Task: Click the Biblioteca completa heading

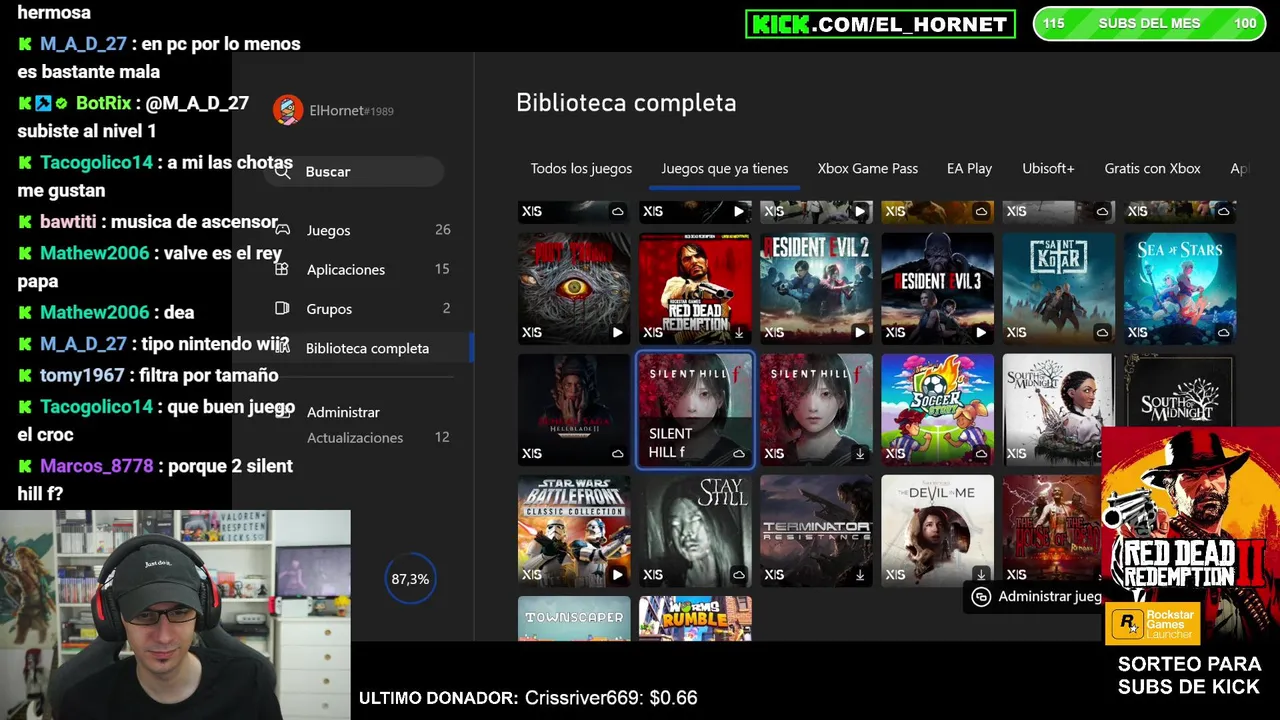Action: 626,103
